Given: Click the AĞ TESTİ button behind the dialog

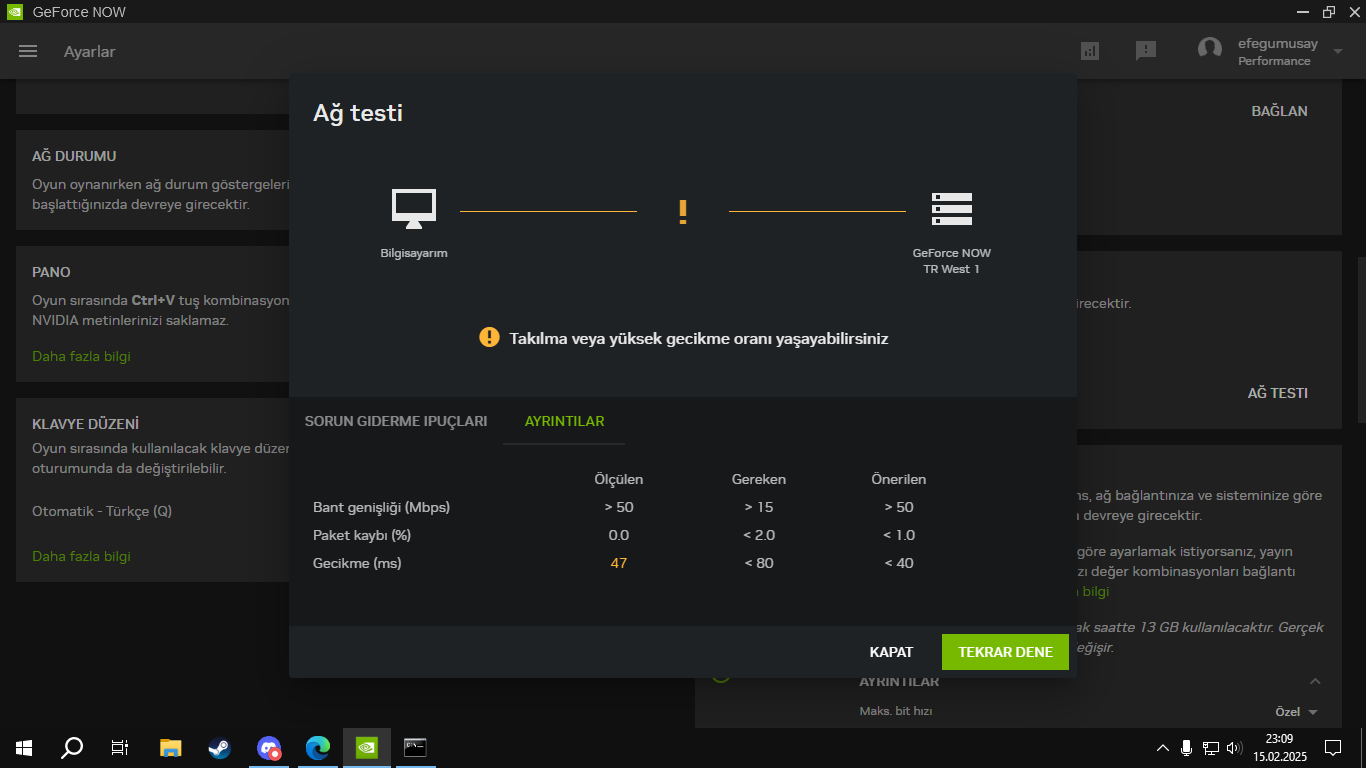Looking at the screenshot, I should click(1278, 393).
